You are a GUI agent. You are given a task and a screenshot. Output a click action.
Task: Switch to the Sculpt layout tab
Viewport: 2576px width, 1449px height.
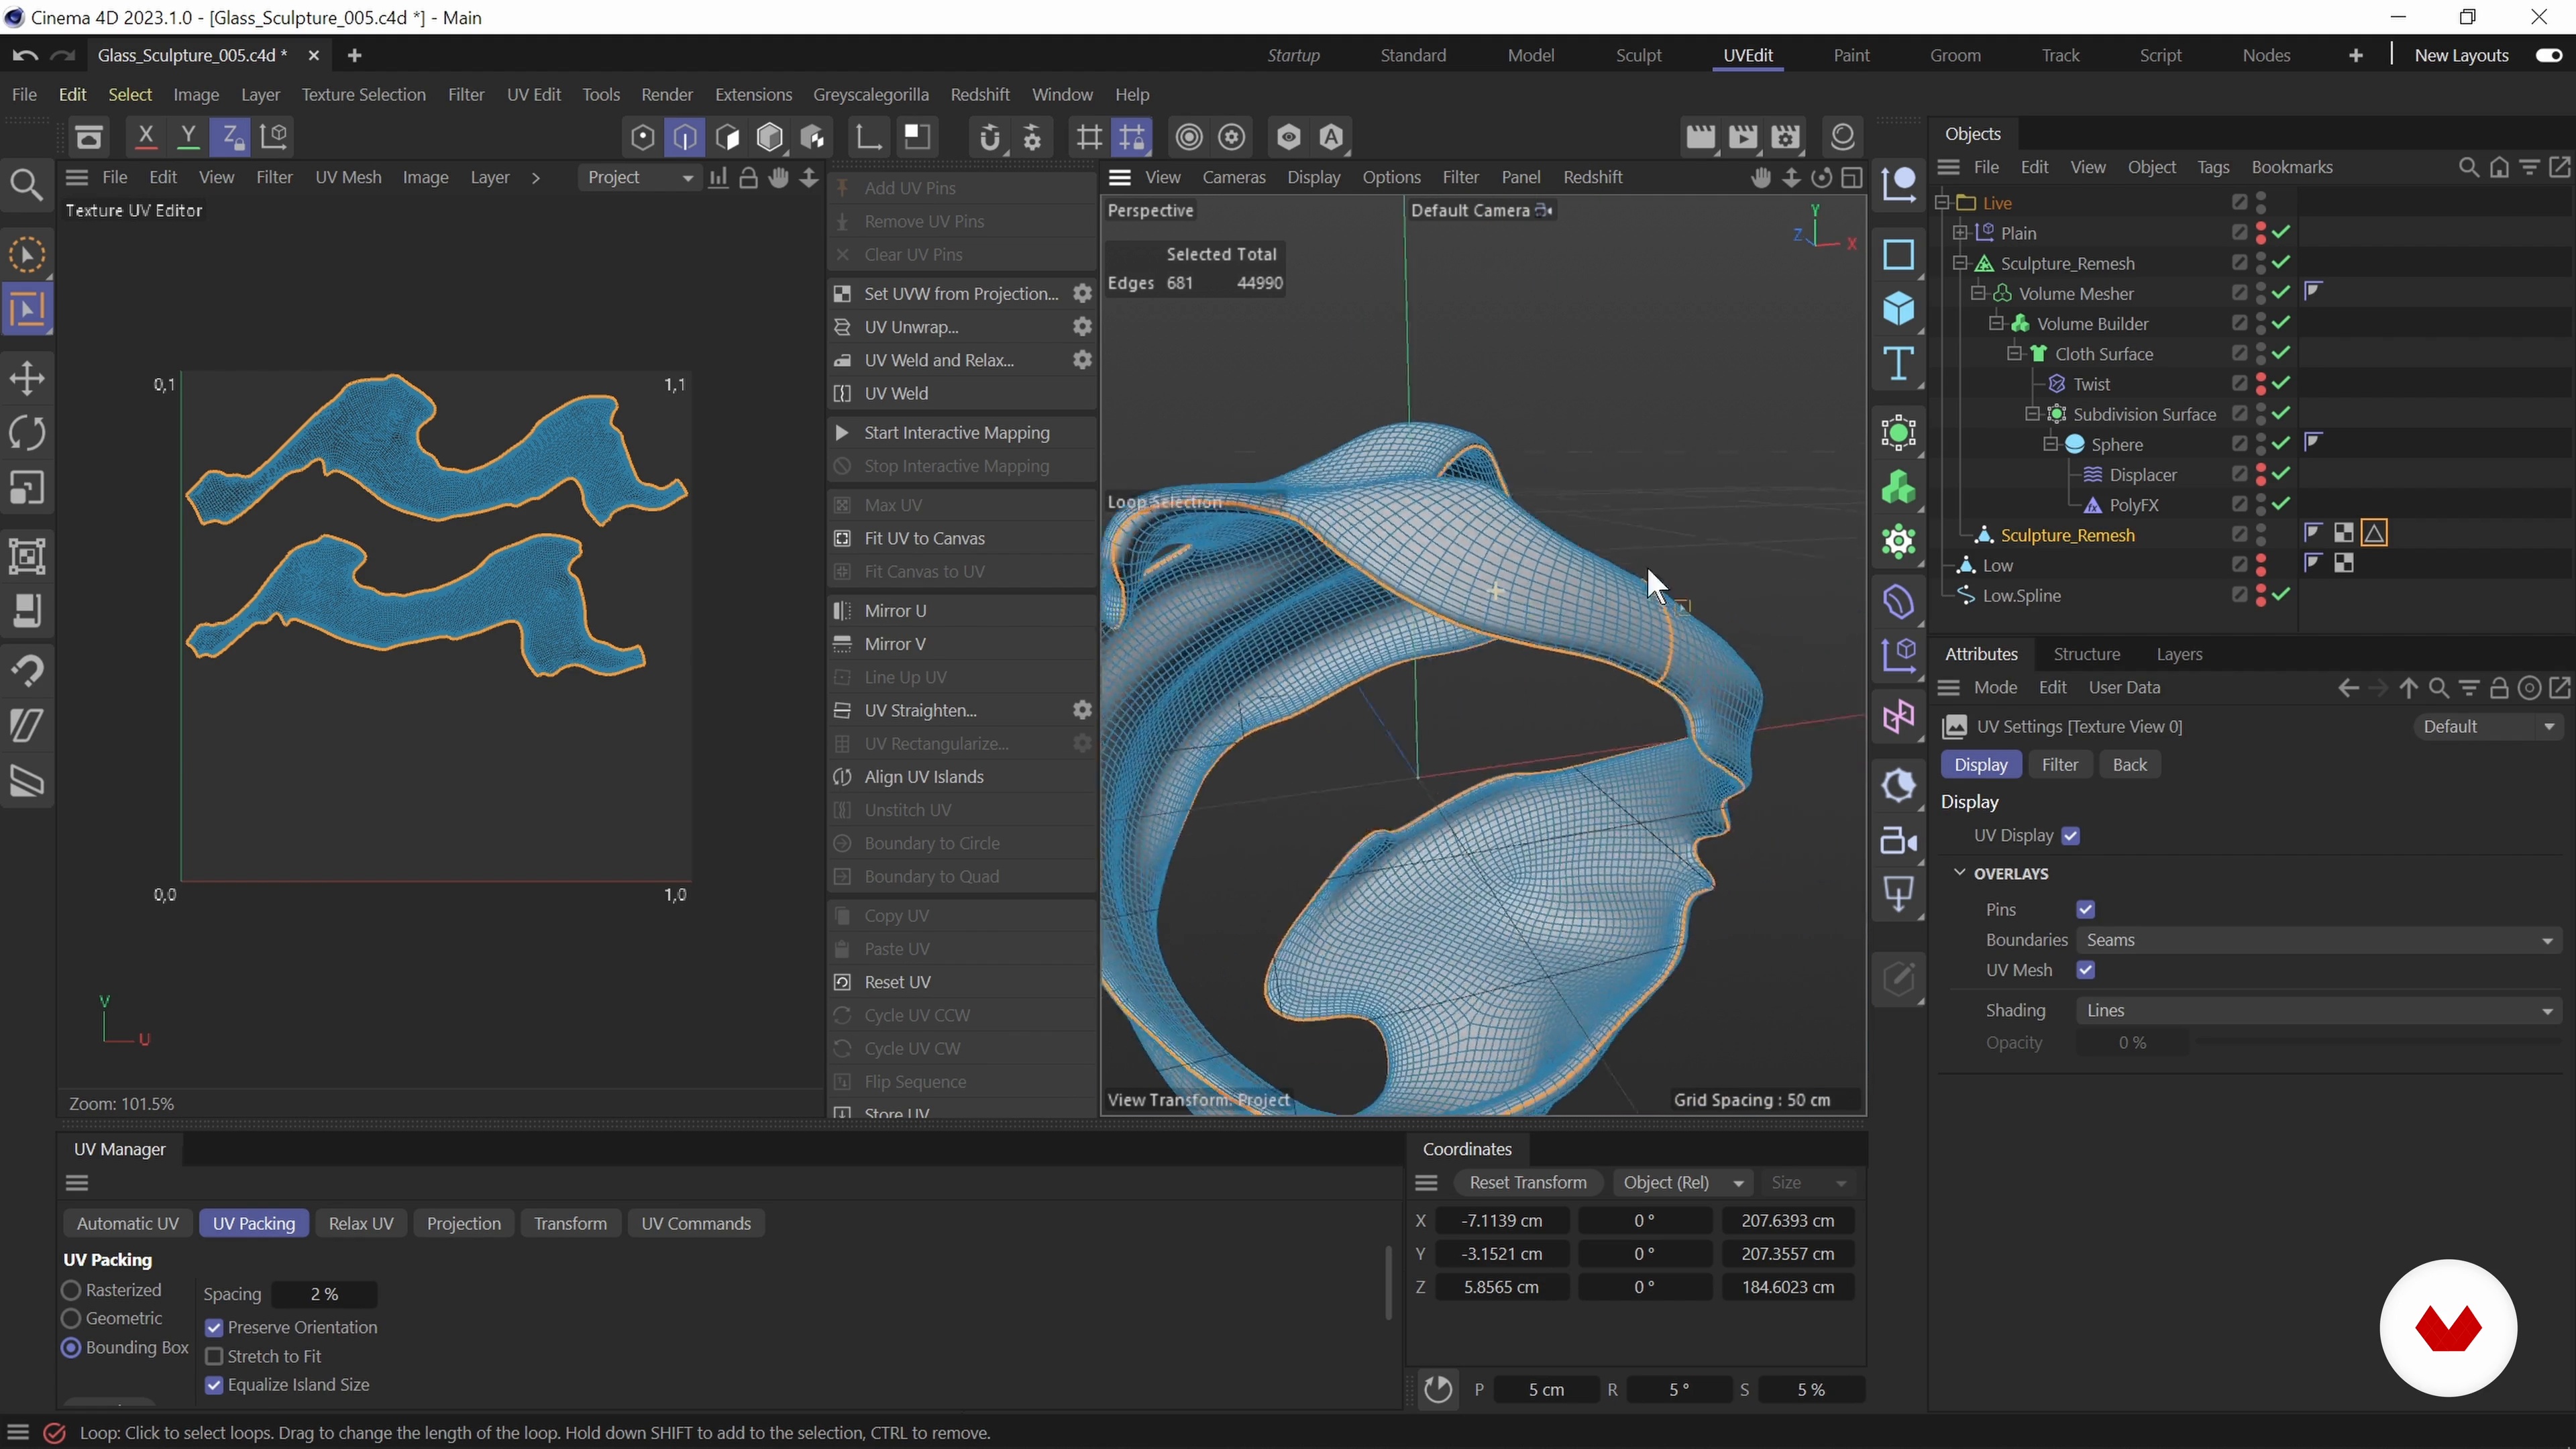(x=1638, y=55)
